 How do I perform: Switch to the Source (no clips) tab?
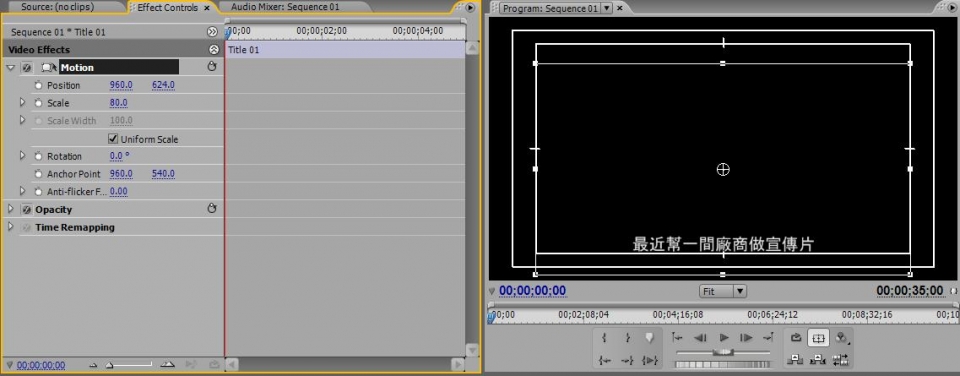point(59,7)
